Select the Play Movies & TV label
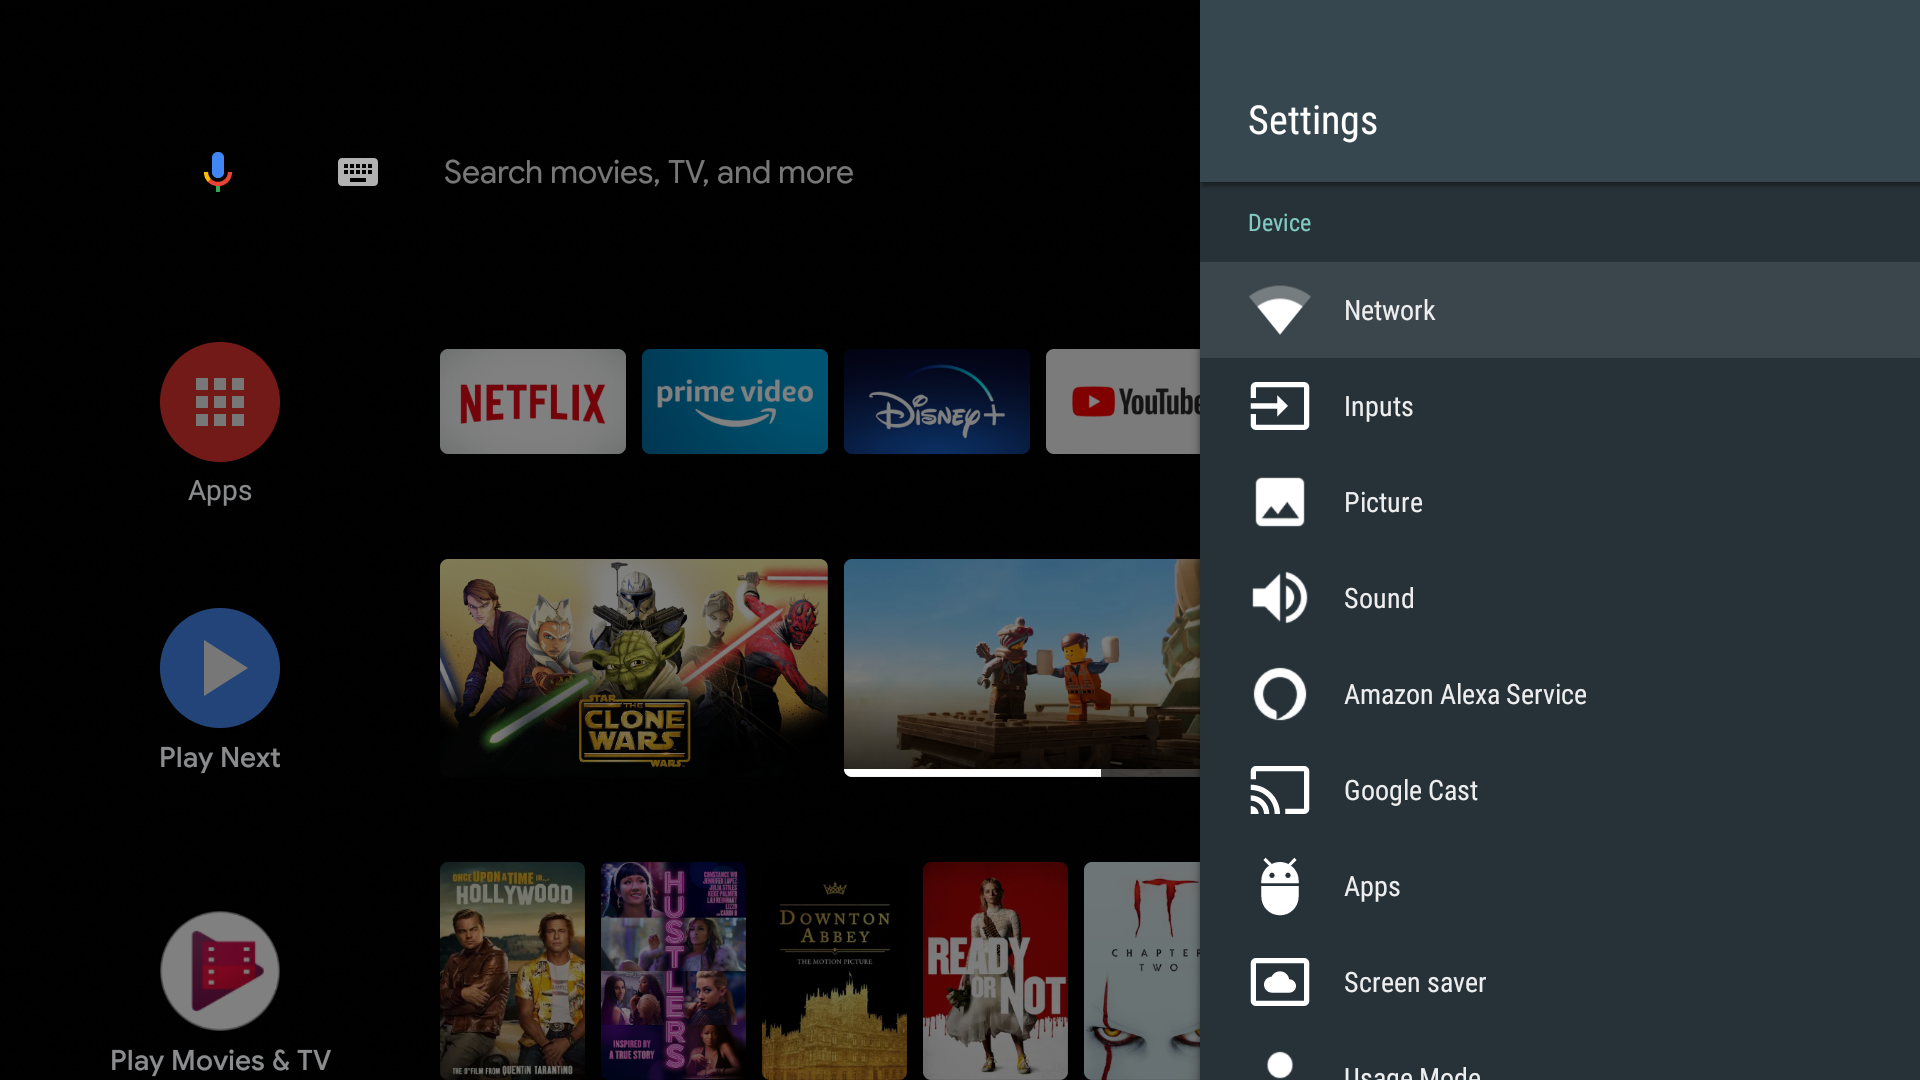This screenshot has width=1920, height=1080. pyautogui.click(x=220, y=1061)
